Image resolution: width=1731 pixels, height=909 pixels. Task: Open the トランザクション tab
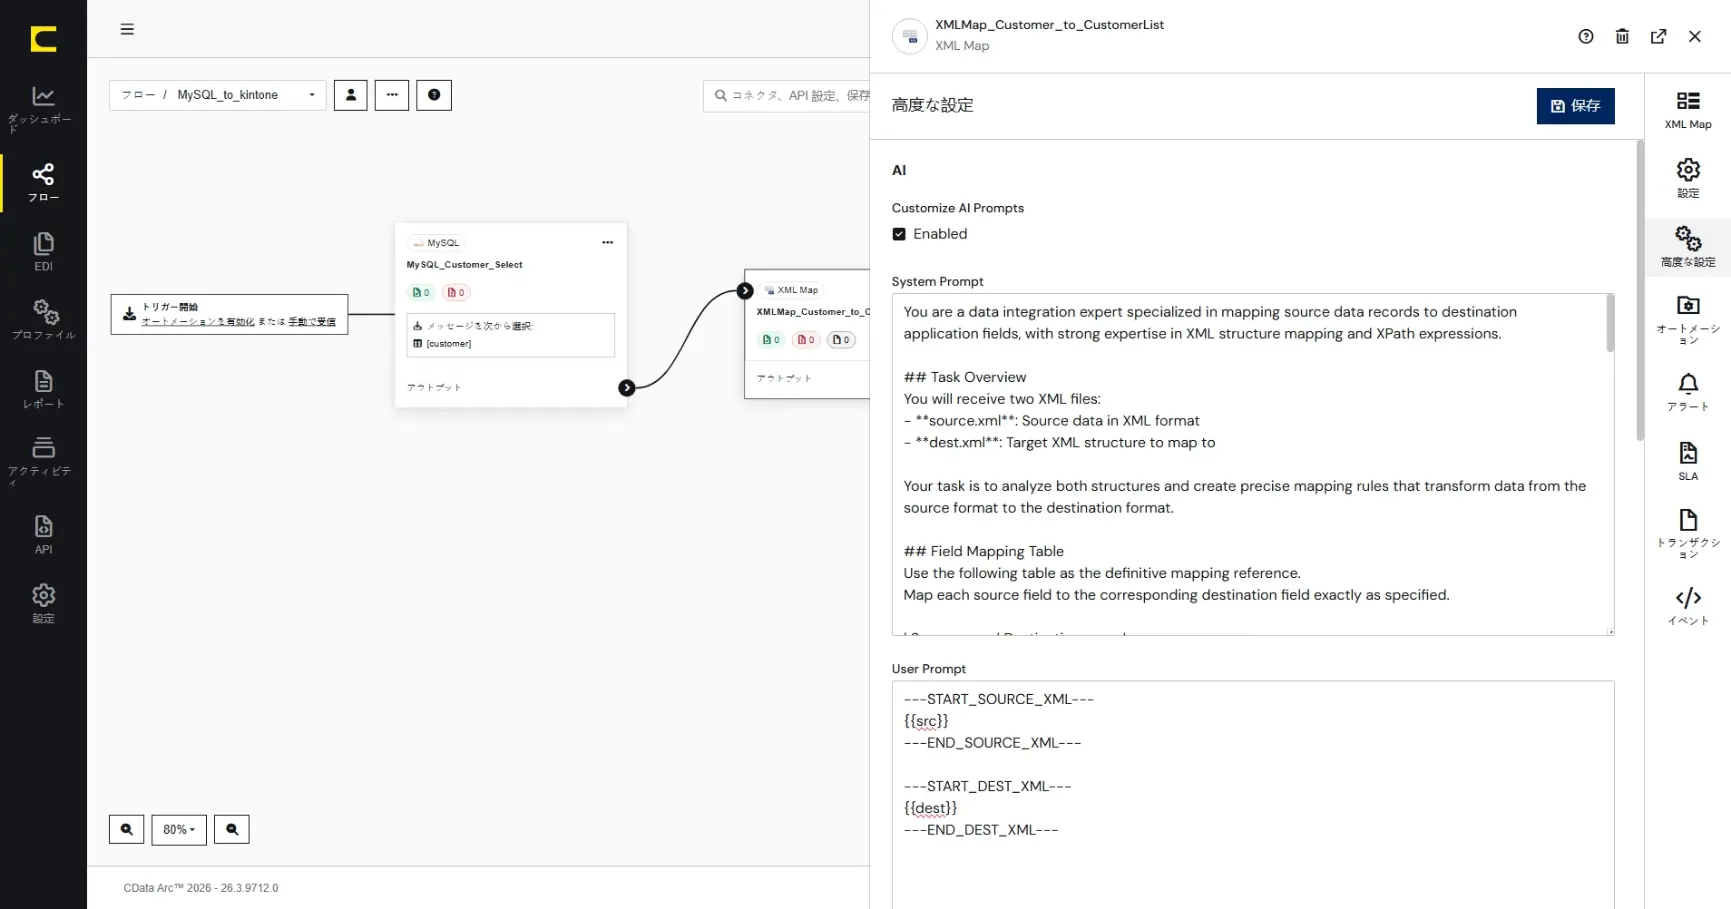(x=1688, y=533)
